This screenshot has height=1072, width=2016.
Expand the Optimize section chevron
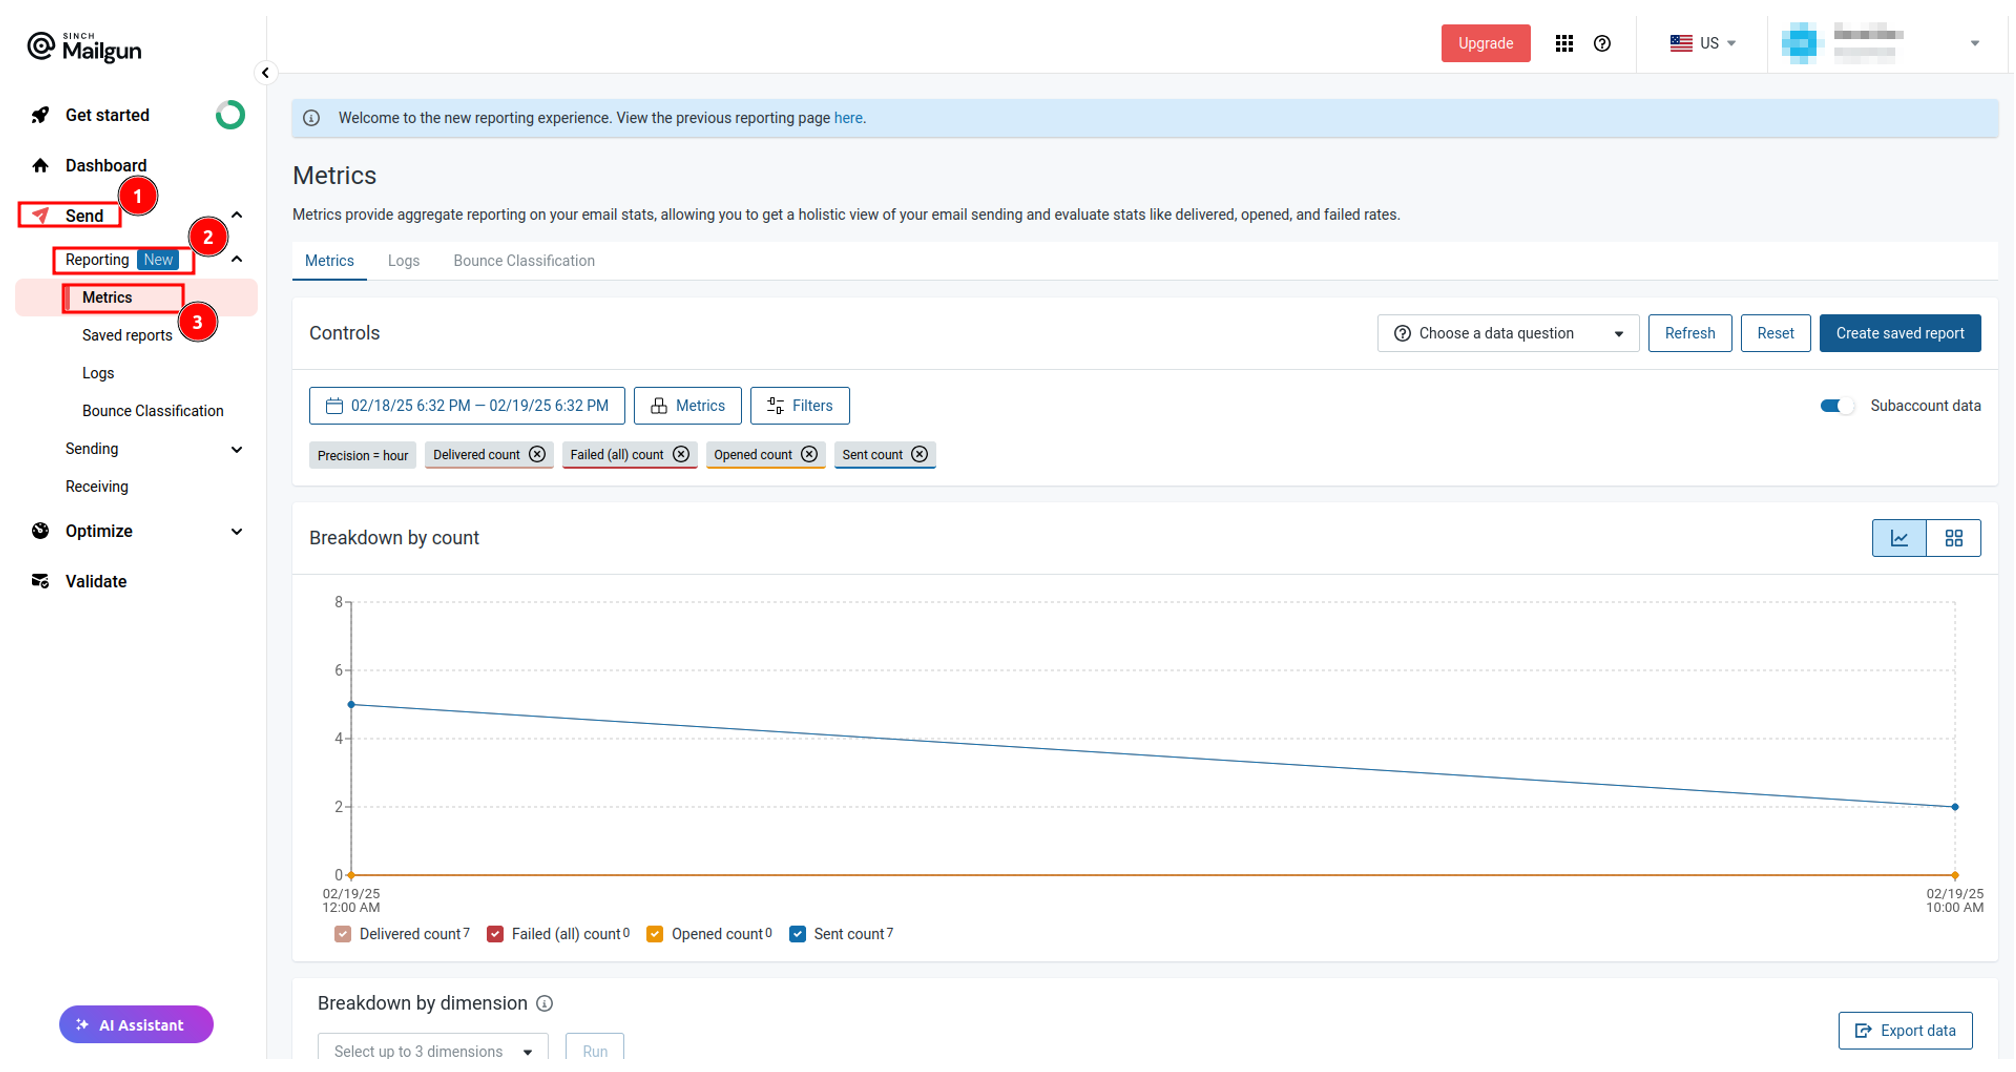point(237,531)
